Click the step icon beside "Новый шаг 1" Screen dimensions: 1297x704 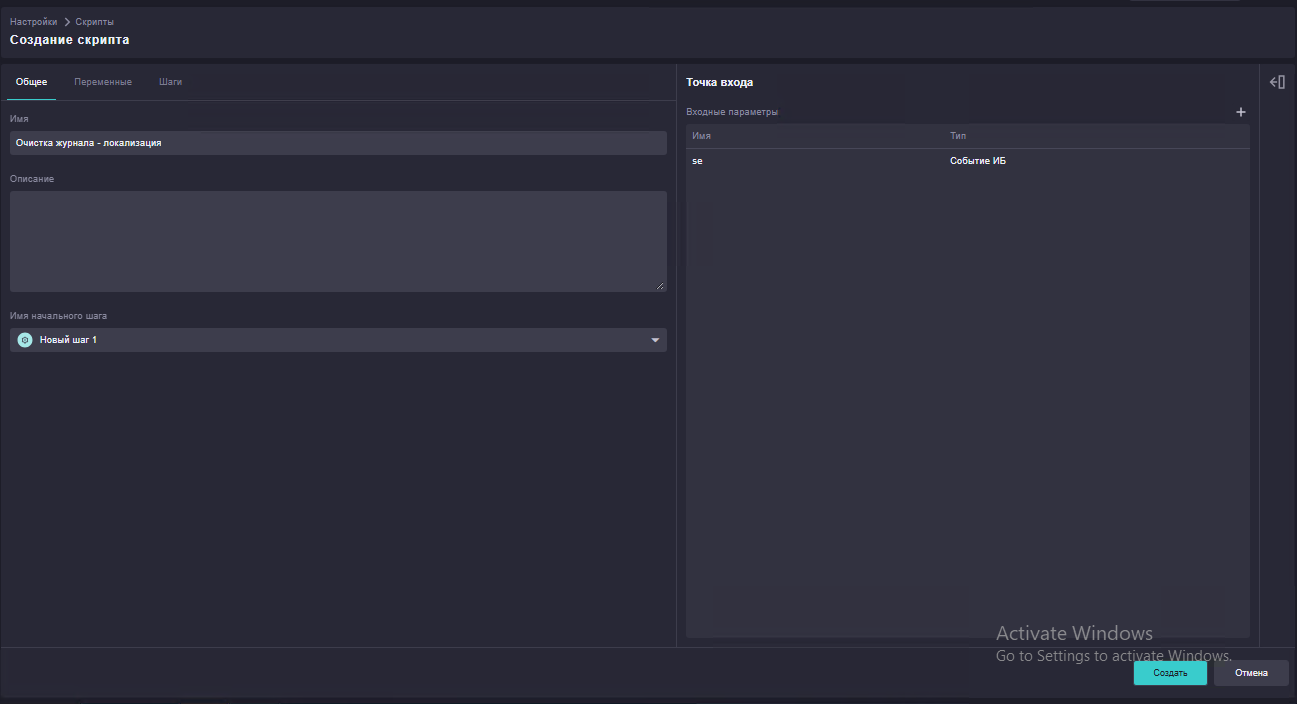25,340
